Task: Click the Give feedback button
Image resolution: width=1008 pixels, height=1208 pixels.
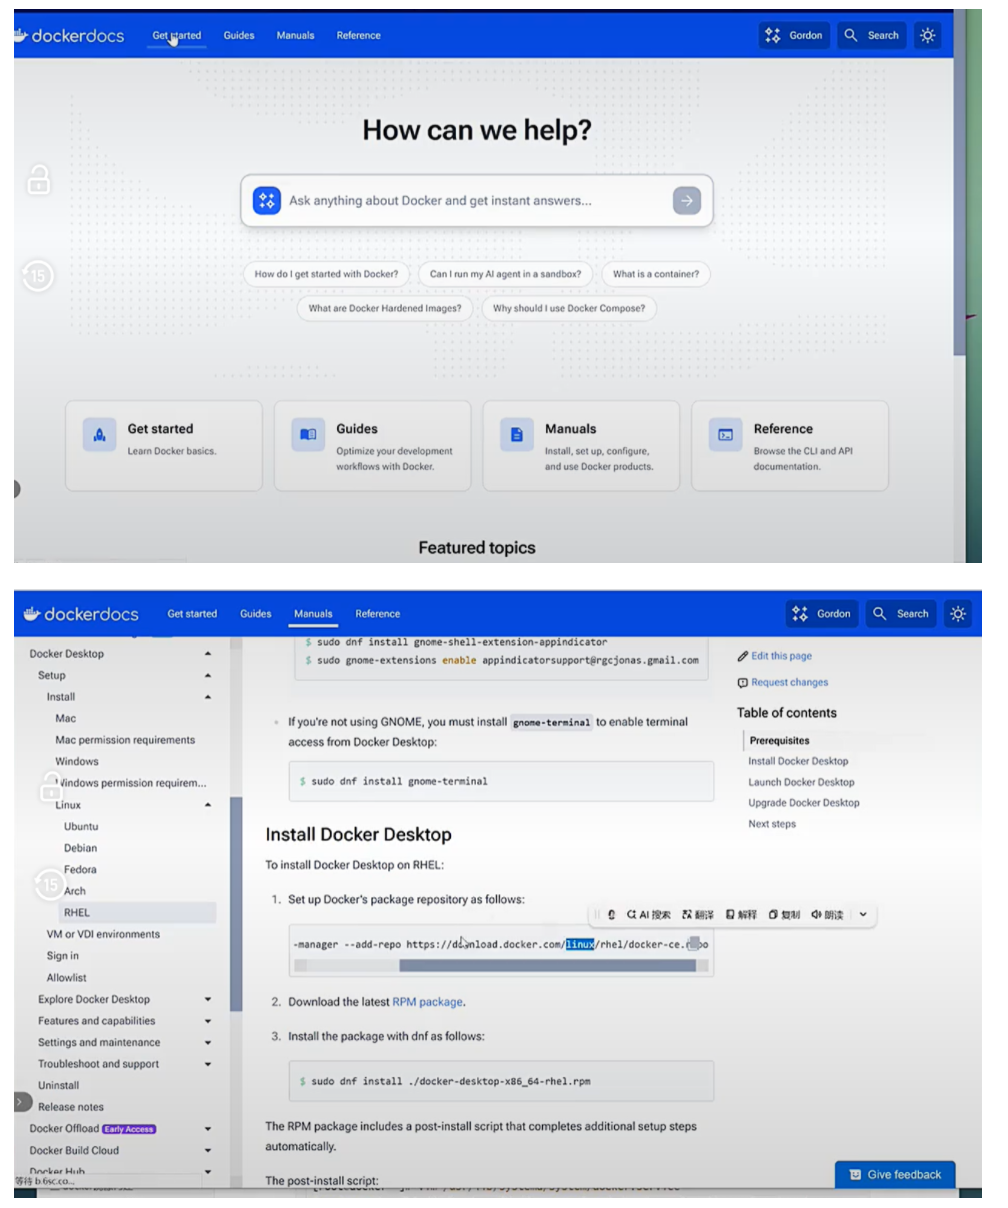Action: point(895,1175)
